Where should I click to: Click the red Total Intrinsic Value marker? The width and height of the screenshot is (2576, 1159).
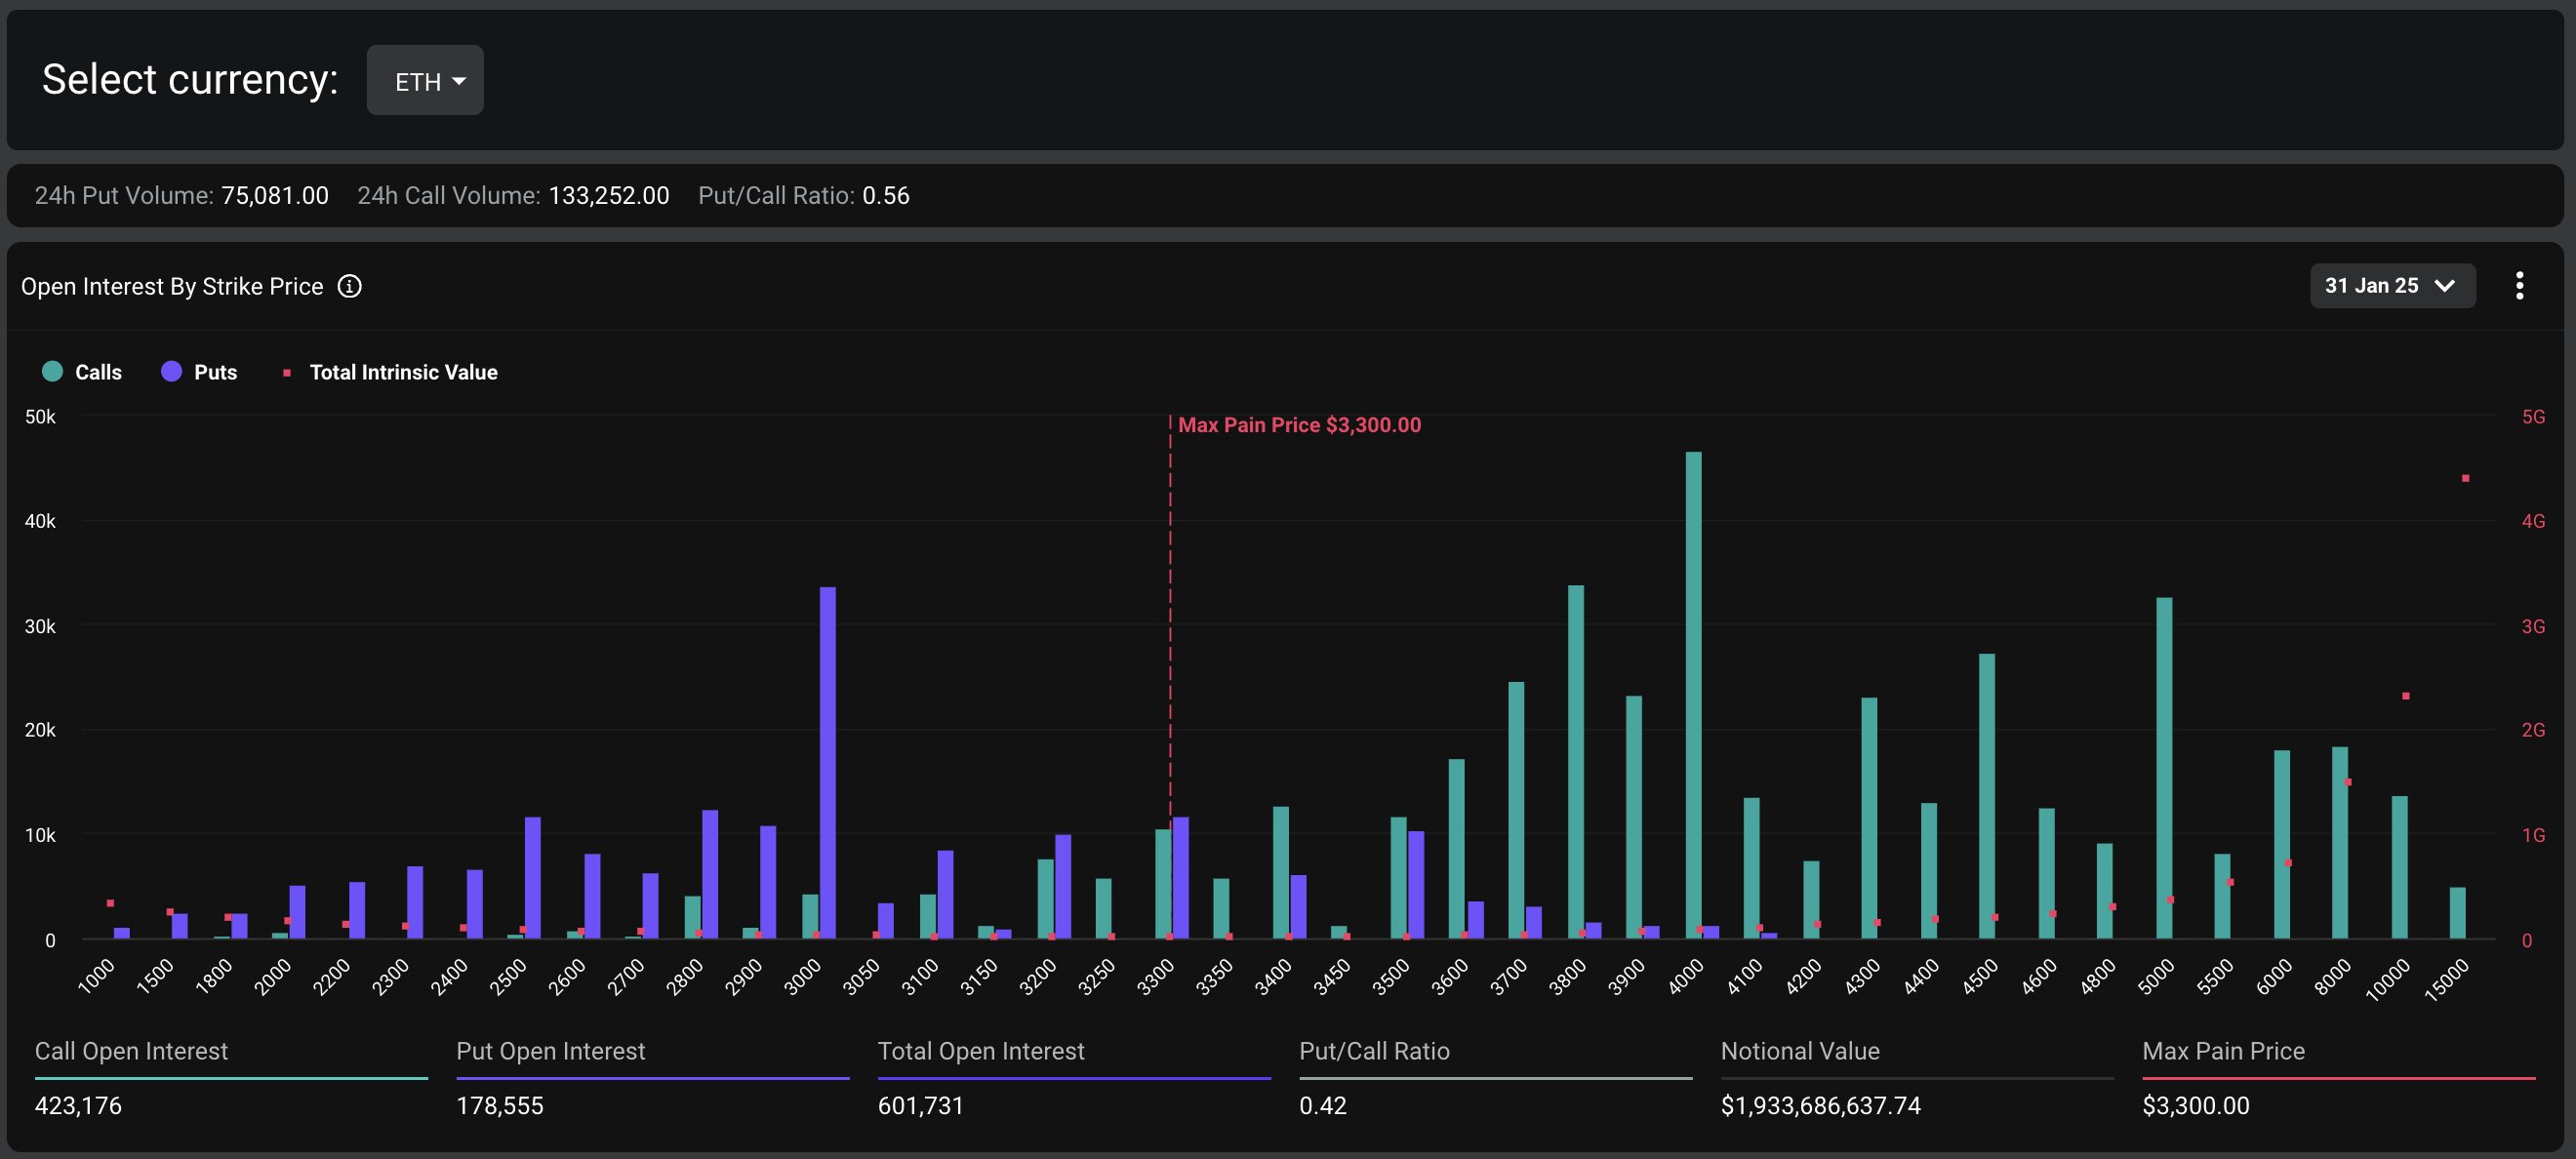coord(287,373)
